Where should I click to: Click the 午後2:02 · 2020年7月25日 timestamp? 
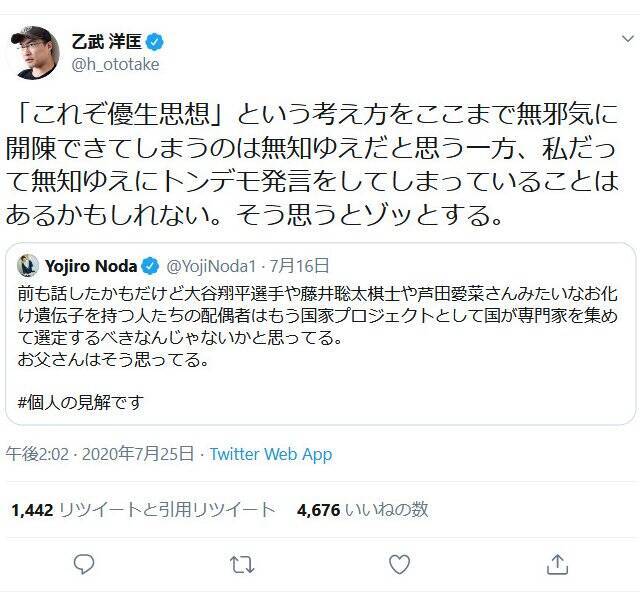click(101, 454)
